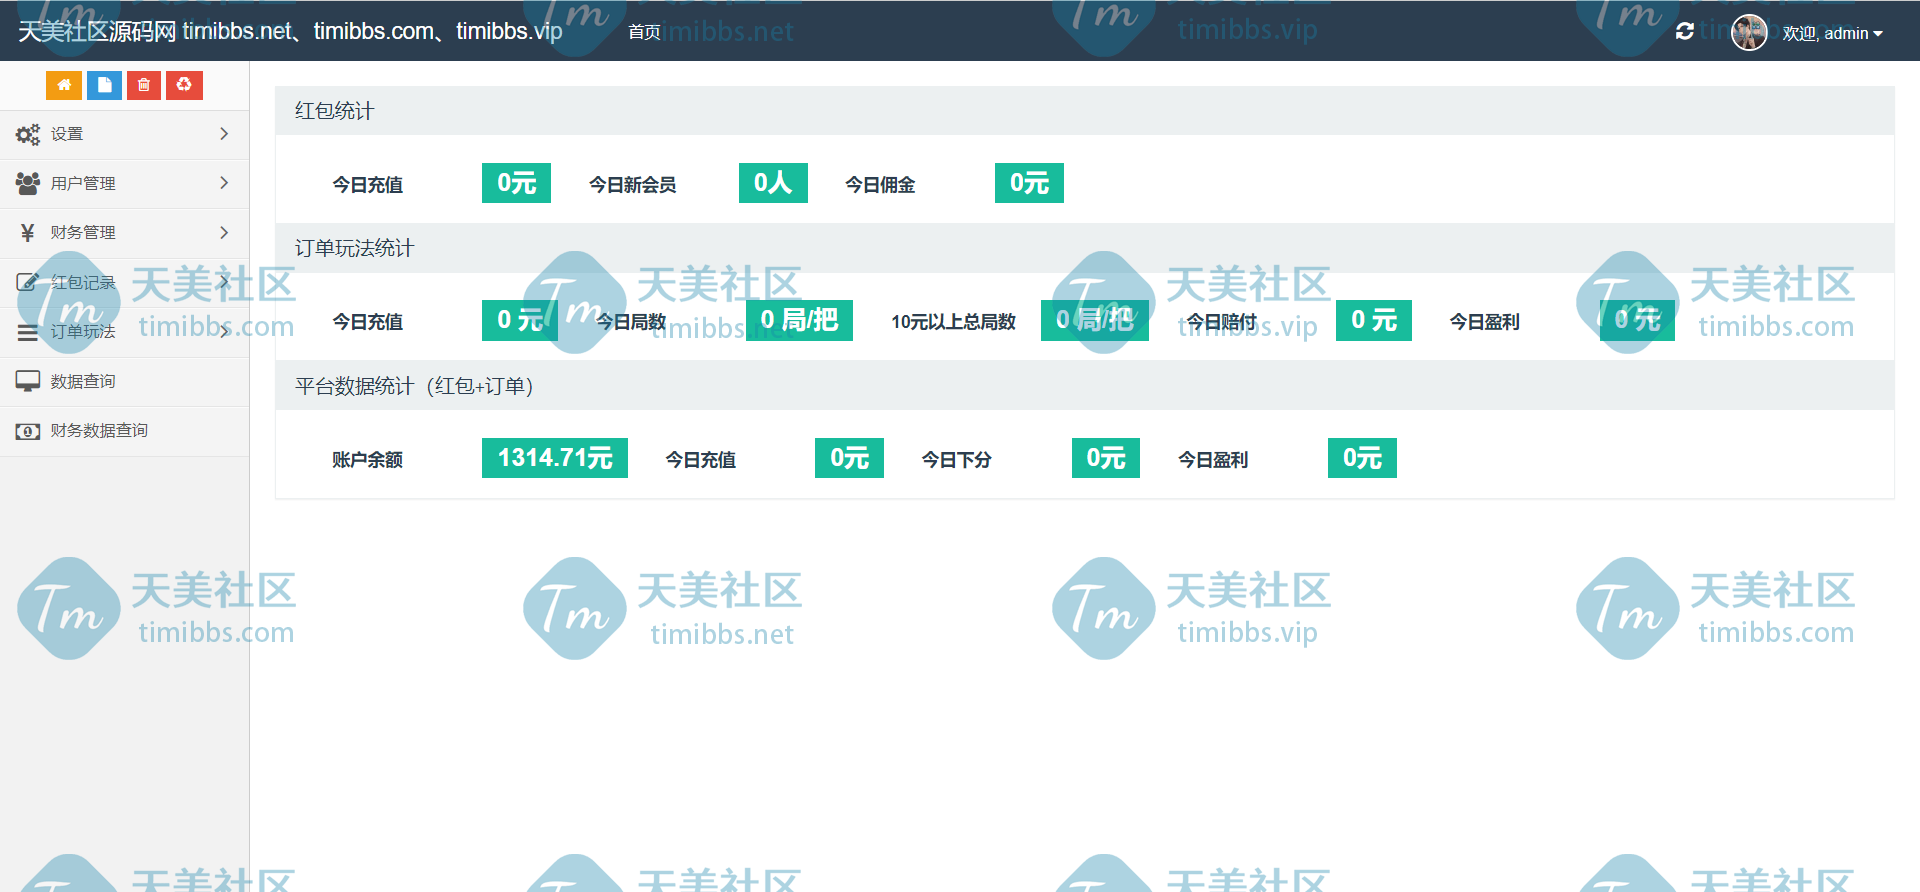The height and width of the screenshot is (892, 1920).
Task: Click the refresh icon in top bar
Action: (1685, 32)
